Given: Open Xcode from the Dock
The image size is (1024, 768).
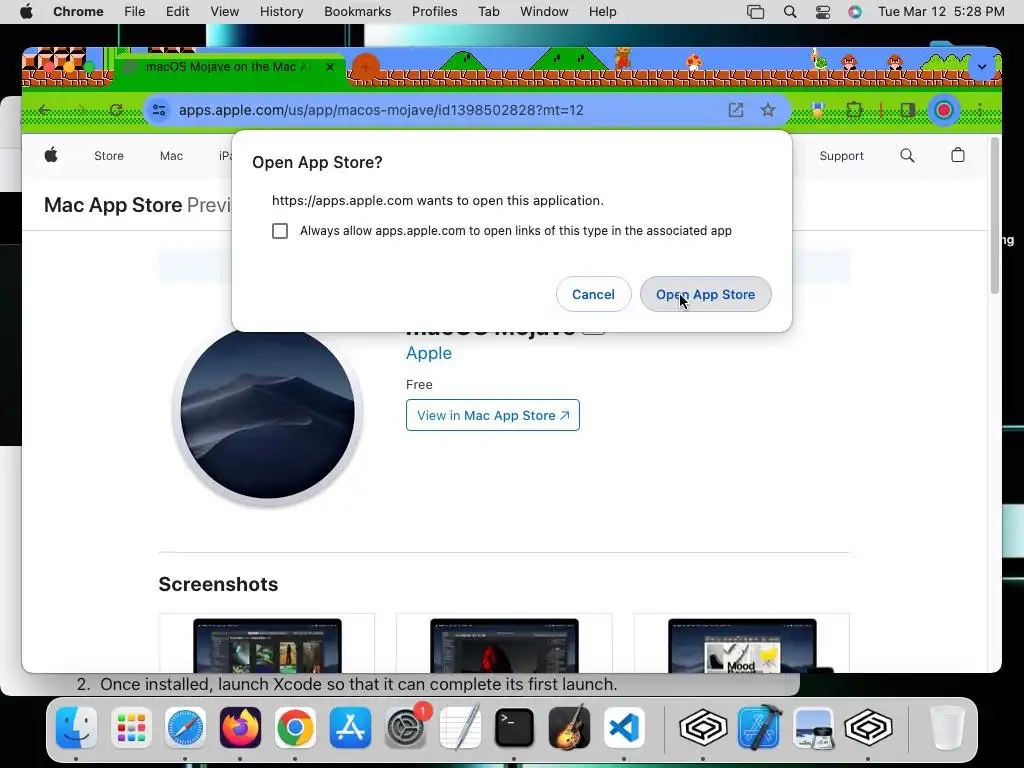Looking at the screenshot, I should (759, 728).
